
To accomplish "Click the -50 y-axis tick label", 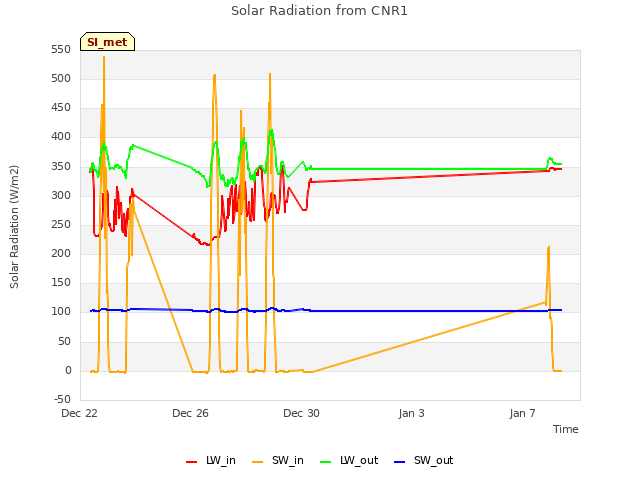I will coord(62,400).
